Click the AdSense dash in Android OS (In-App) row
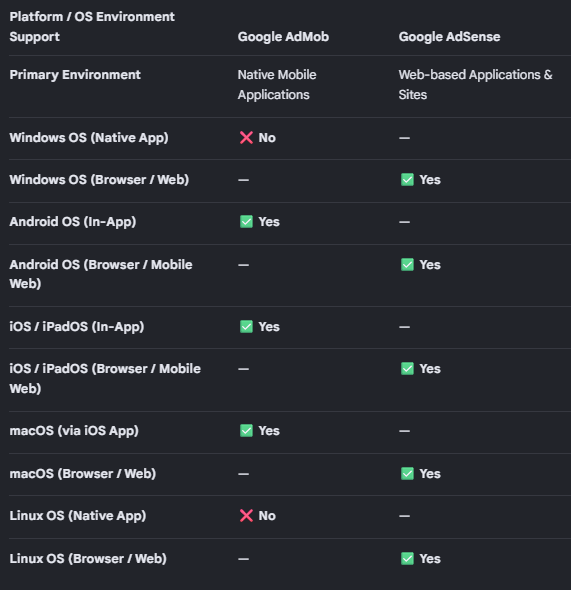This screenshot has width=571, height=590. [x=404, y=222]
